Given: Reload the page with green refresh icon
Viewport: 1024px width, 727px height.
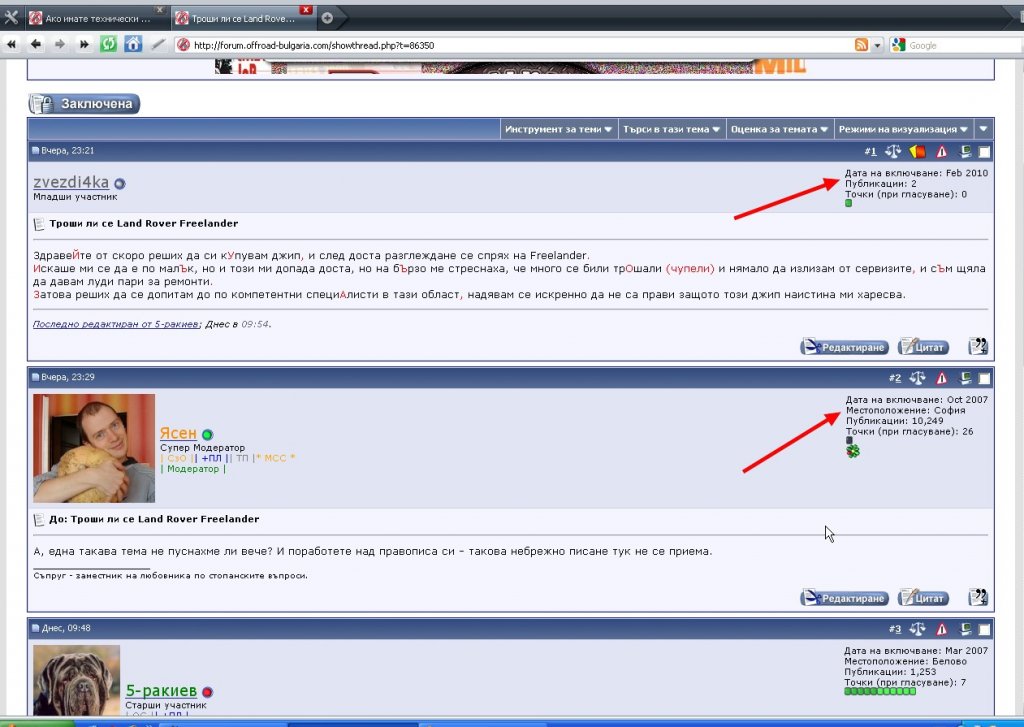Looking at the screenshot, I should click(x=108, y=44).
